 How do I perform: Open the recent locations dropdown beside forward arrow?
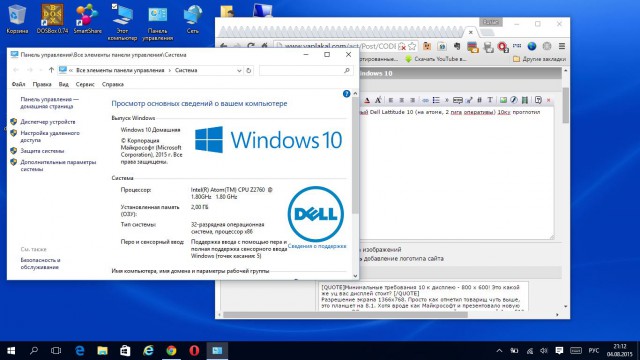[40, 70]
